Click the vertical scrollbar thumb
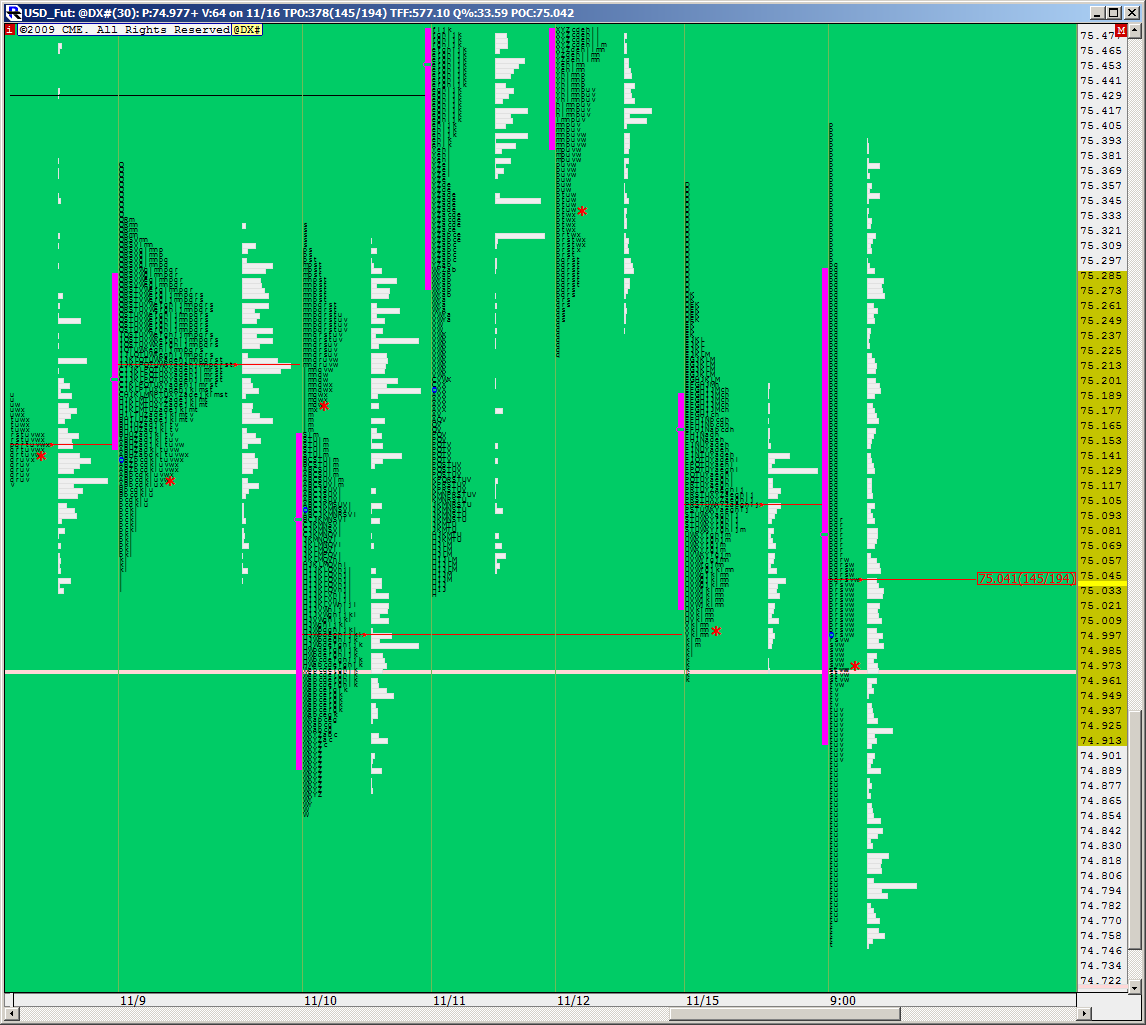 1135,830
